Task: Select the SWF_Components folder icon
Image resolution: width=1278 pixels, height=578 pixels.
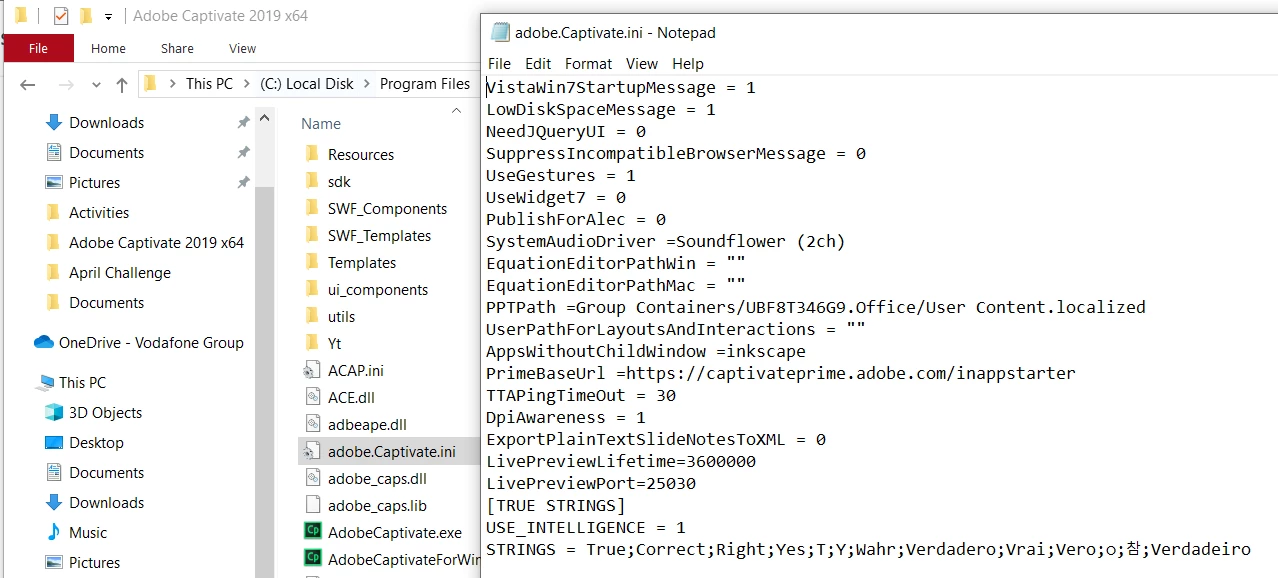Action: (x=311, y=208)
